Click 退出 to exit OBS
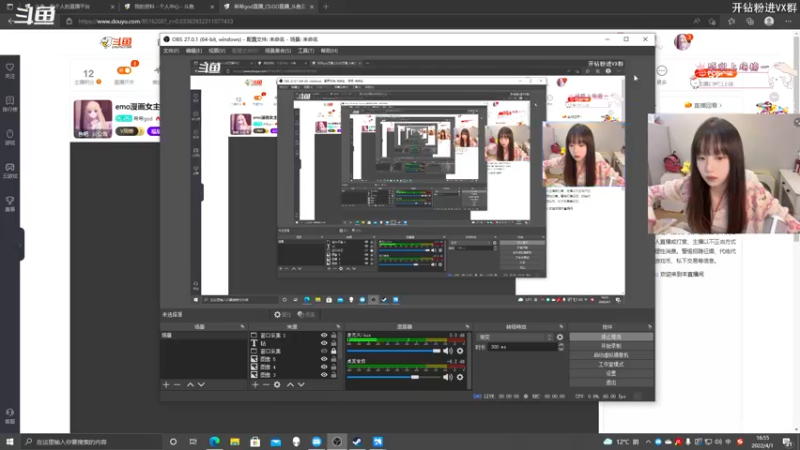 pyautogui.click(x=611, y=382)
